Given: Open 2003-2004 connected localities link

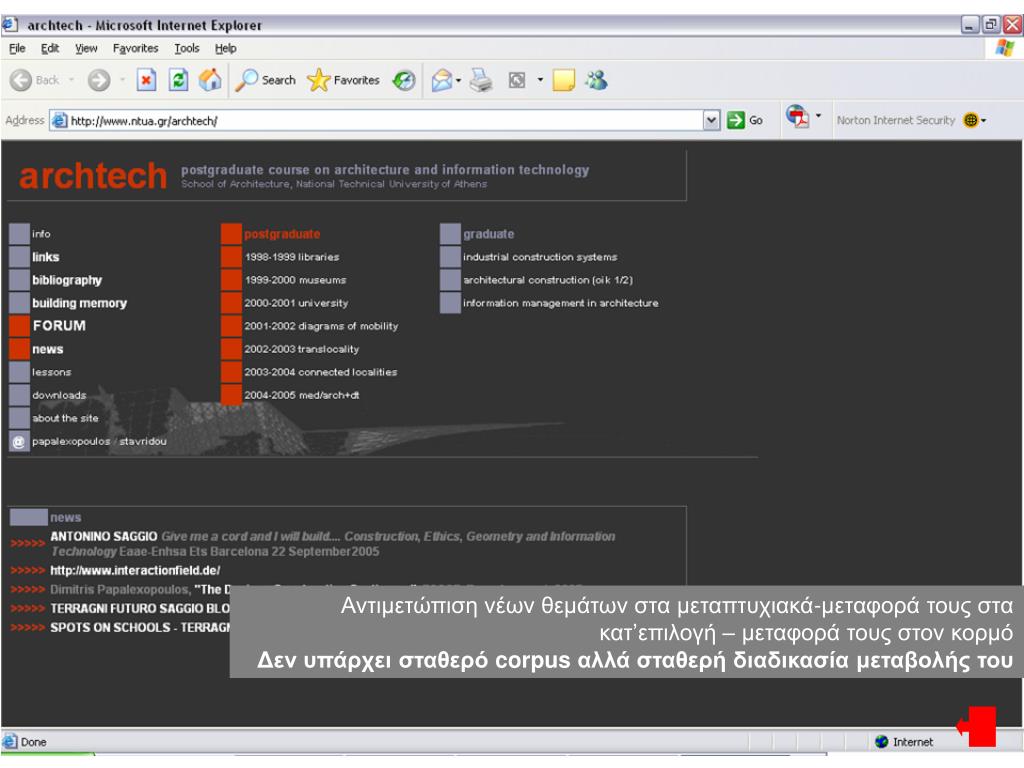Looking at the screenshot, I should click(321, 372).
